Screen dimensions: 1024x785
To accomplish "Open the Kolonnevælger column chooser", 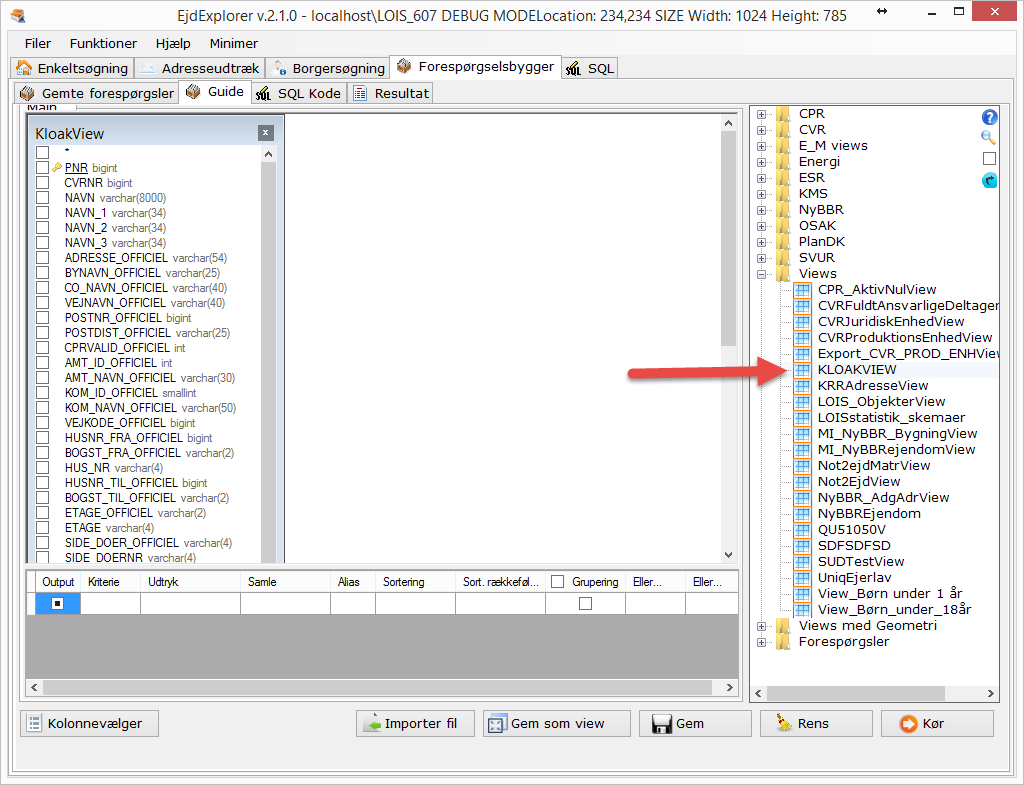I will 85,724.
